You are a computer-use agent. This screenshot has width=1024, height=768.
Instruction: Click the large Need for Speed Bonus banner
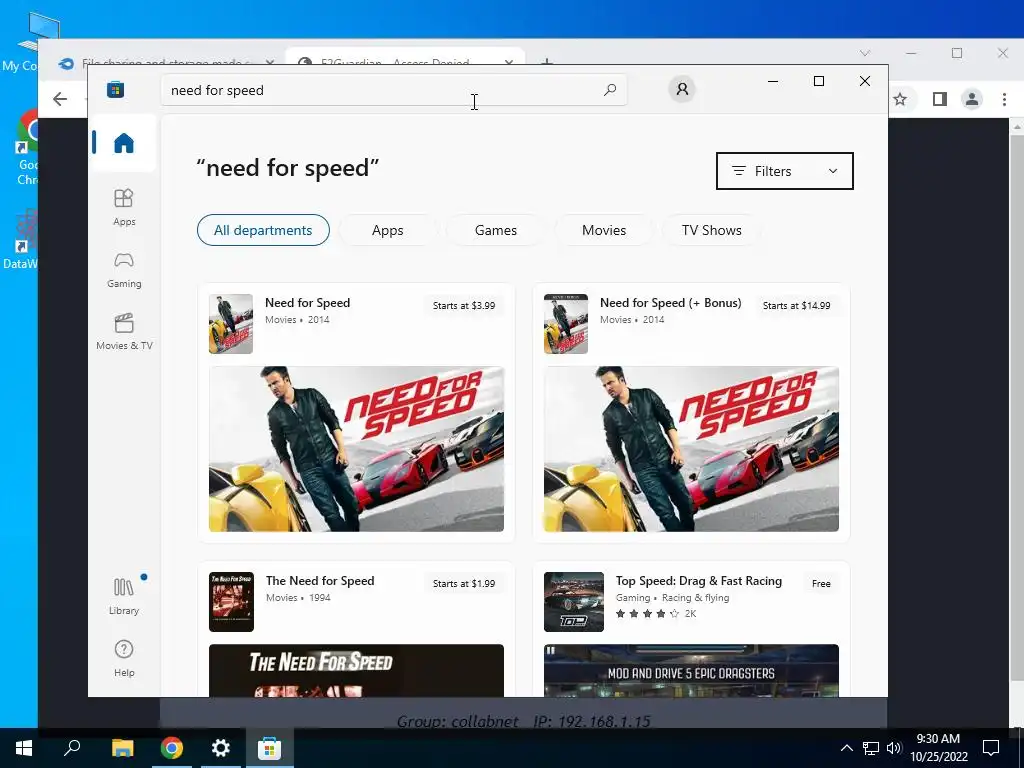[x=691, y=449]
